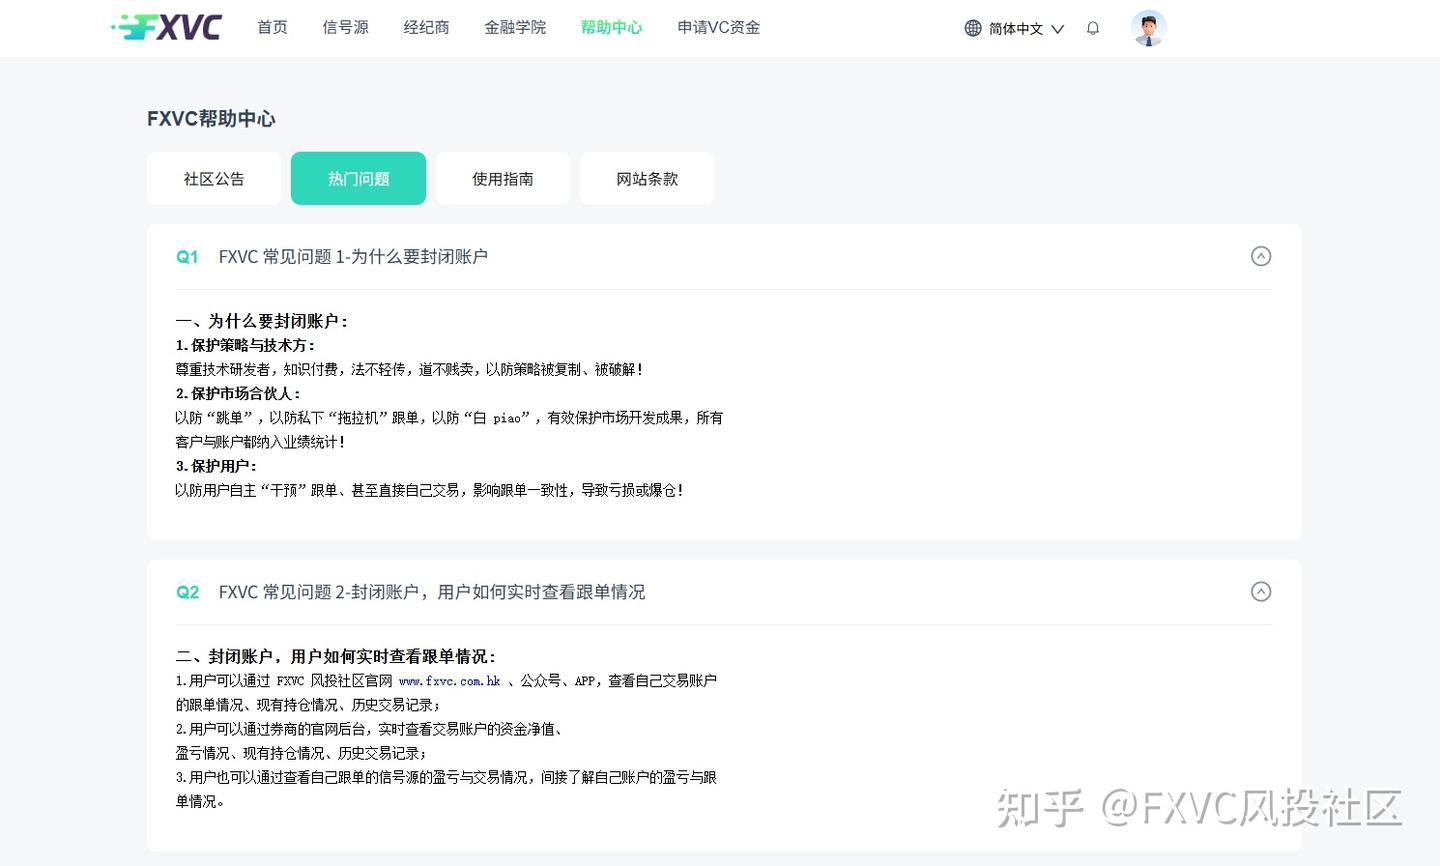This screenshot has height=866, width=1440.
Task: Open 申请VC资金 in the navigation bar
Action: (719, 27)
